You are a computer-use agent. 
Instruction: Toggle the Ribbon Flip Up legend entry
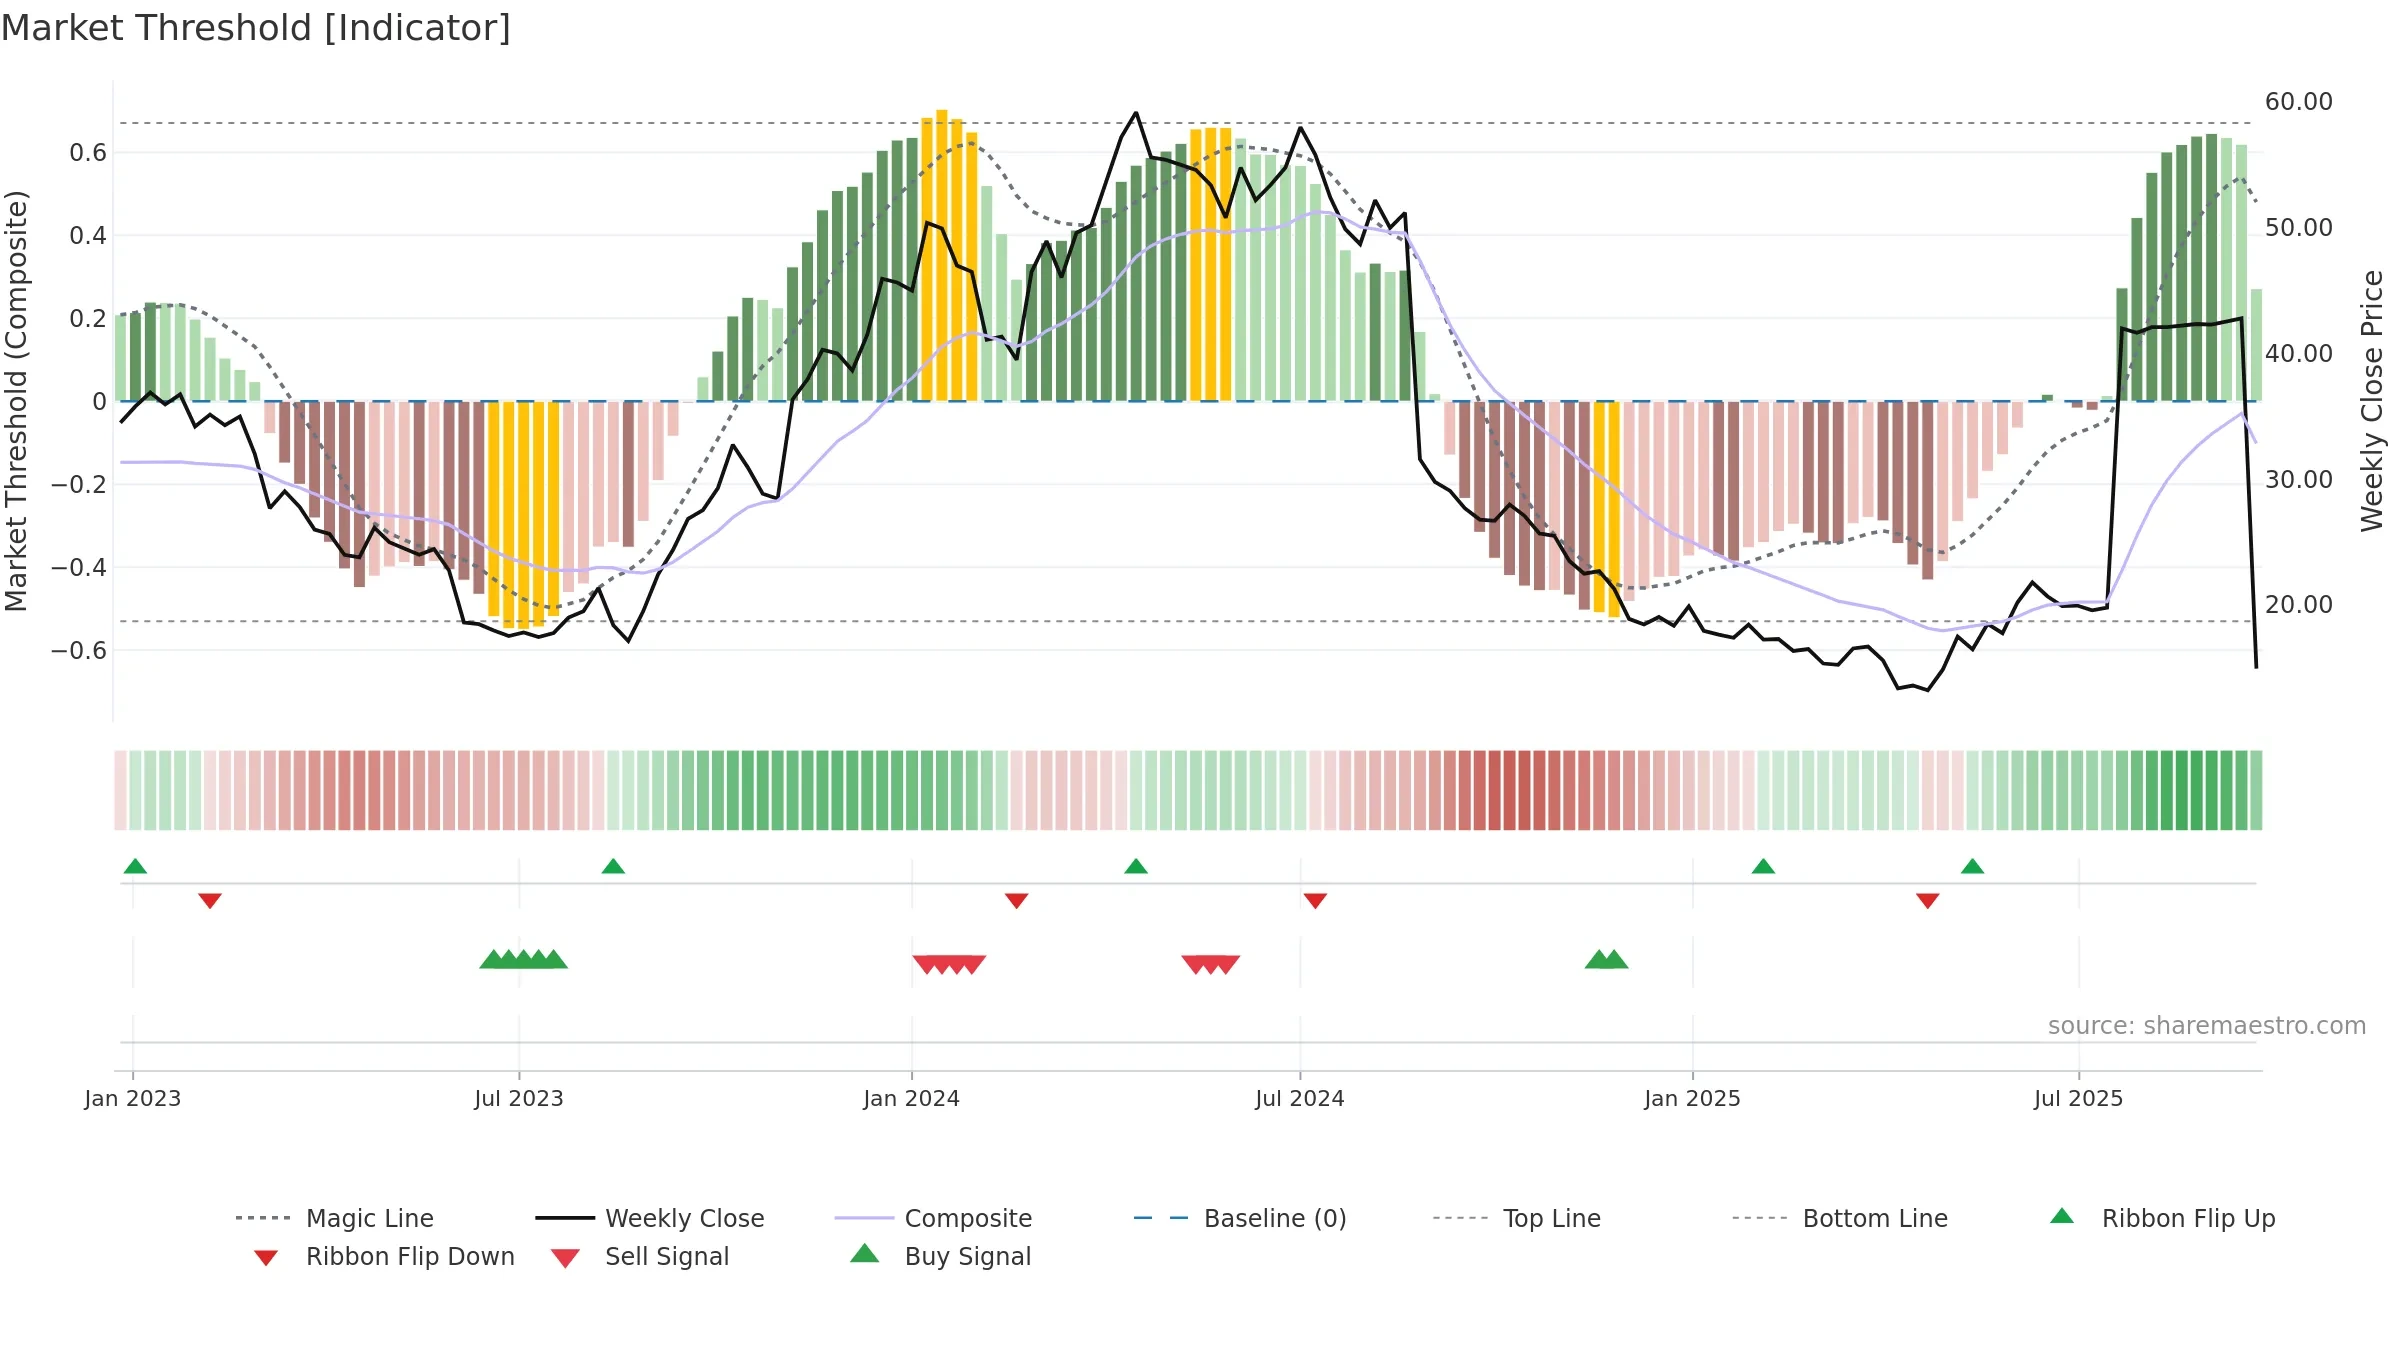click(x=2162, y=1218)
